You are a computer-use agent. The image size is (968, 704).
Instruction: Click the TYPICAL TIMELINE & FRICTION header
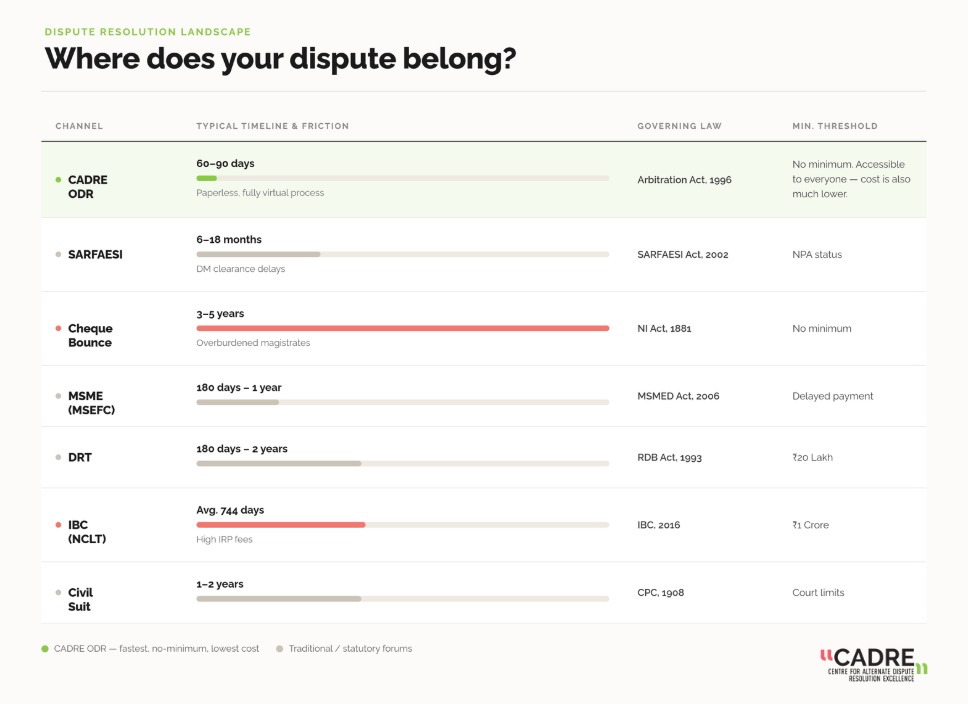(272, 126)
